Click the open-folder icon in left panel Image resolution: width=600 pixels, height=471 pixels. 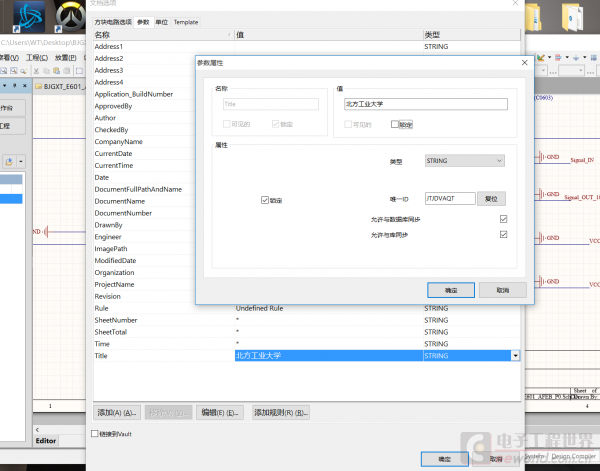(x=9, y=161)
